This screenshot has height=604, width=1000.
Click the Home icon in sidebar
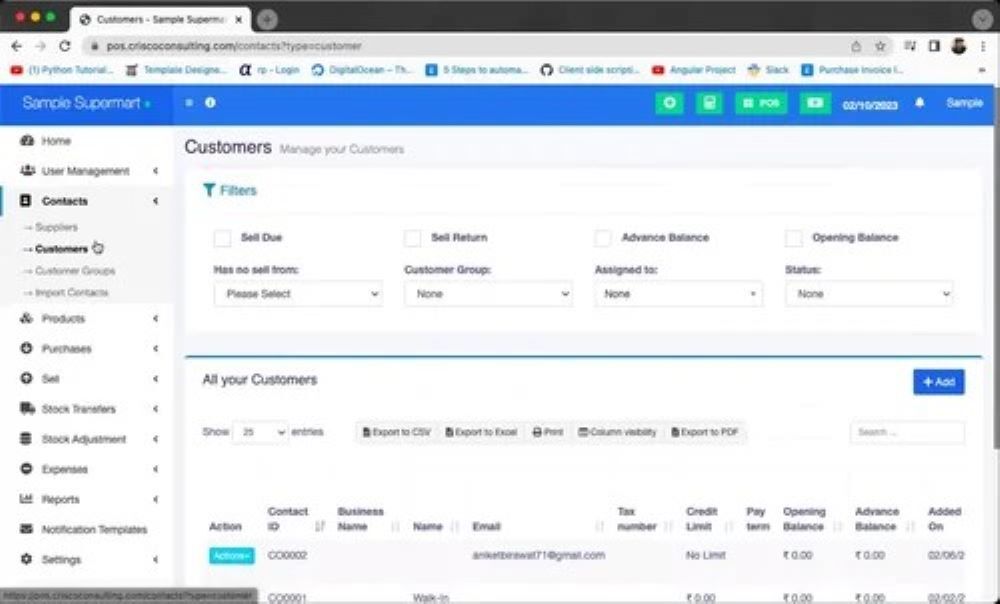[27, 141]
